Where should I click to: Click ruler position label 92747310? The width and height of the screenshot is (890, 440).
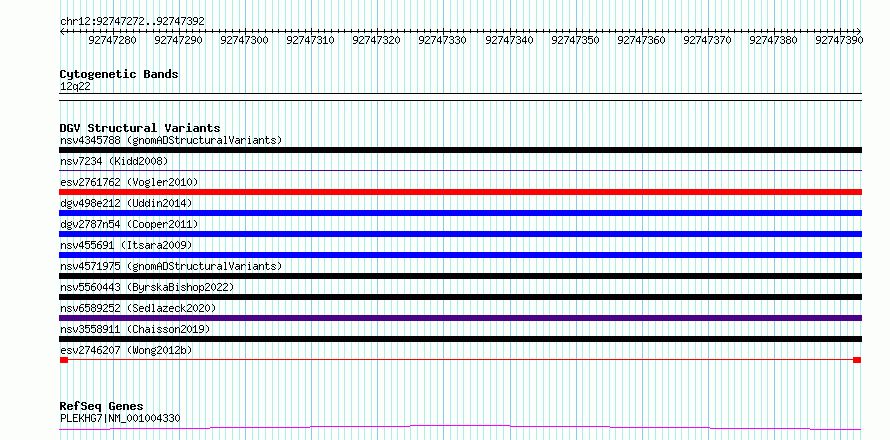(310, 40)
